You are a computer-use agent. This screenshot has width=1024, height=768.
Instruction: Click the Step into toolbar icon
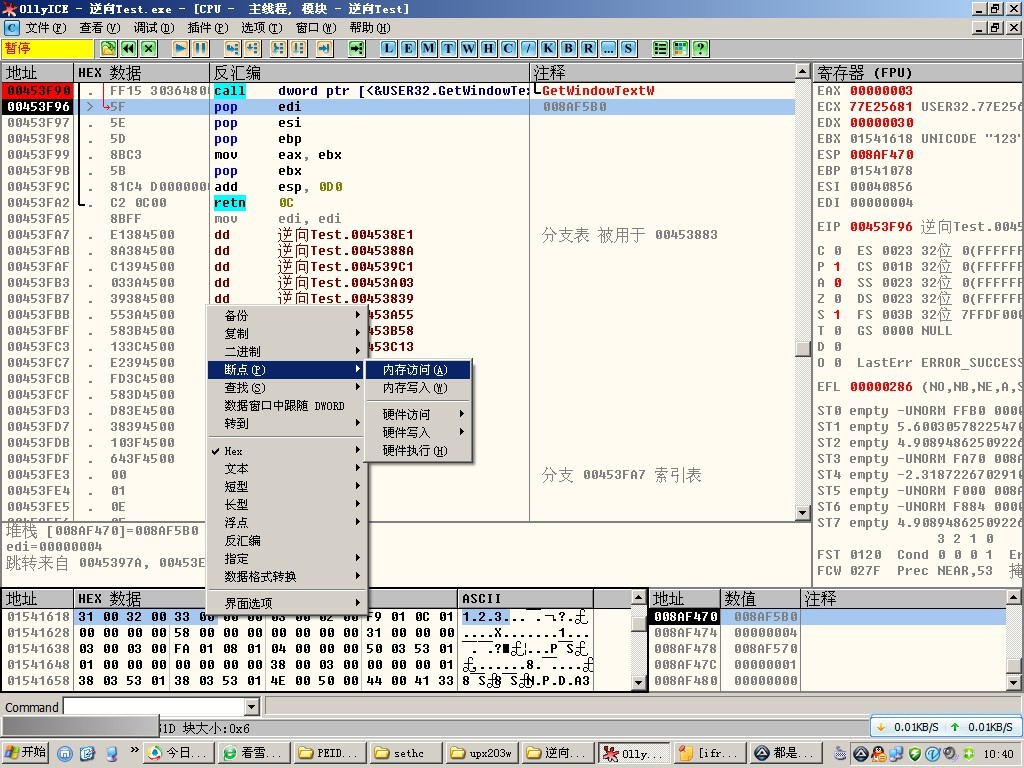[232, 48]
